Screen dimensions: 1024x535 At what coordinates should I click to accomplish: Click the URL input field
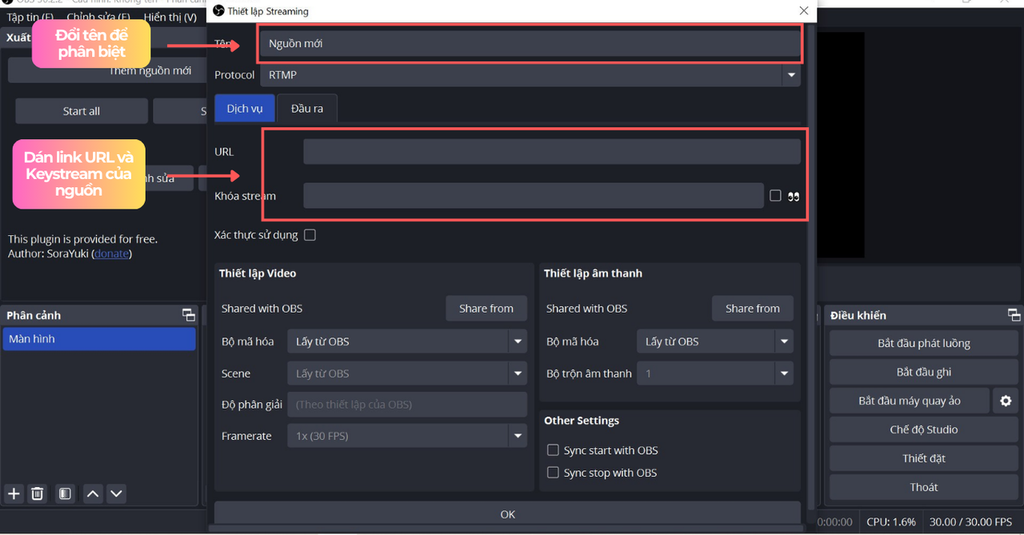click(x=552, y=152)
